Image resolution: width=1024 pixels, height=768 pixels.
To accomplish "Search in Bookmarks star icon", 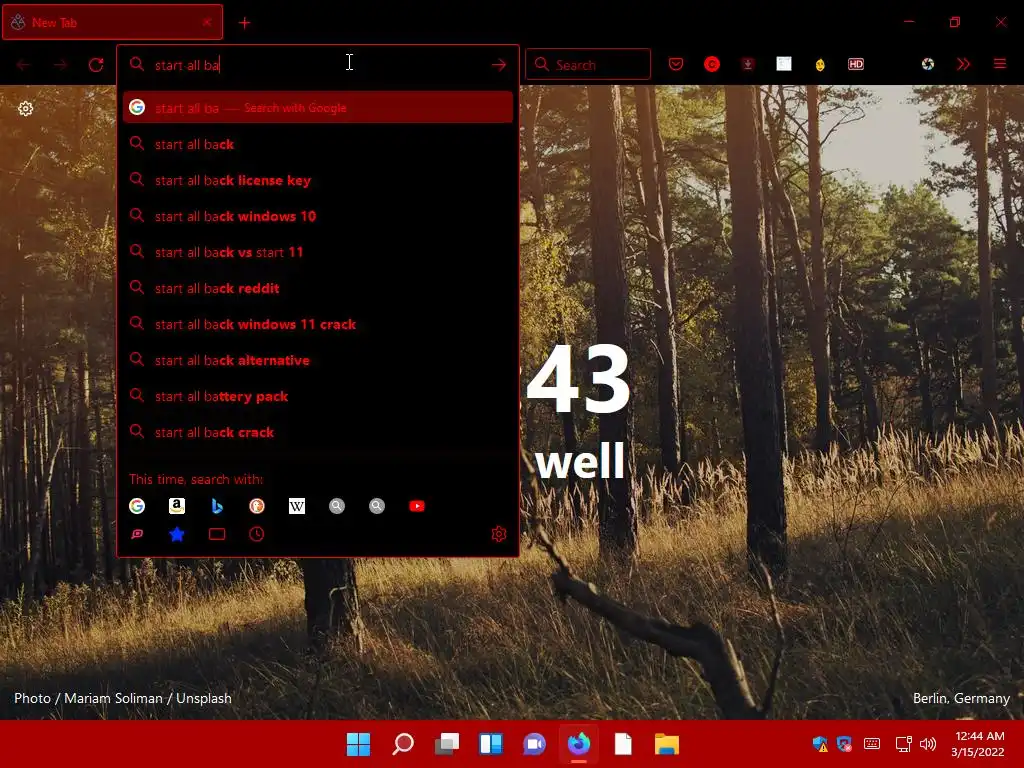I will (x=176, y=534).
